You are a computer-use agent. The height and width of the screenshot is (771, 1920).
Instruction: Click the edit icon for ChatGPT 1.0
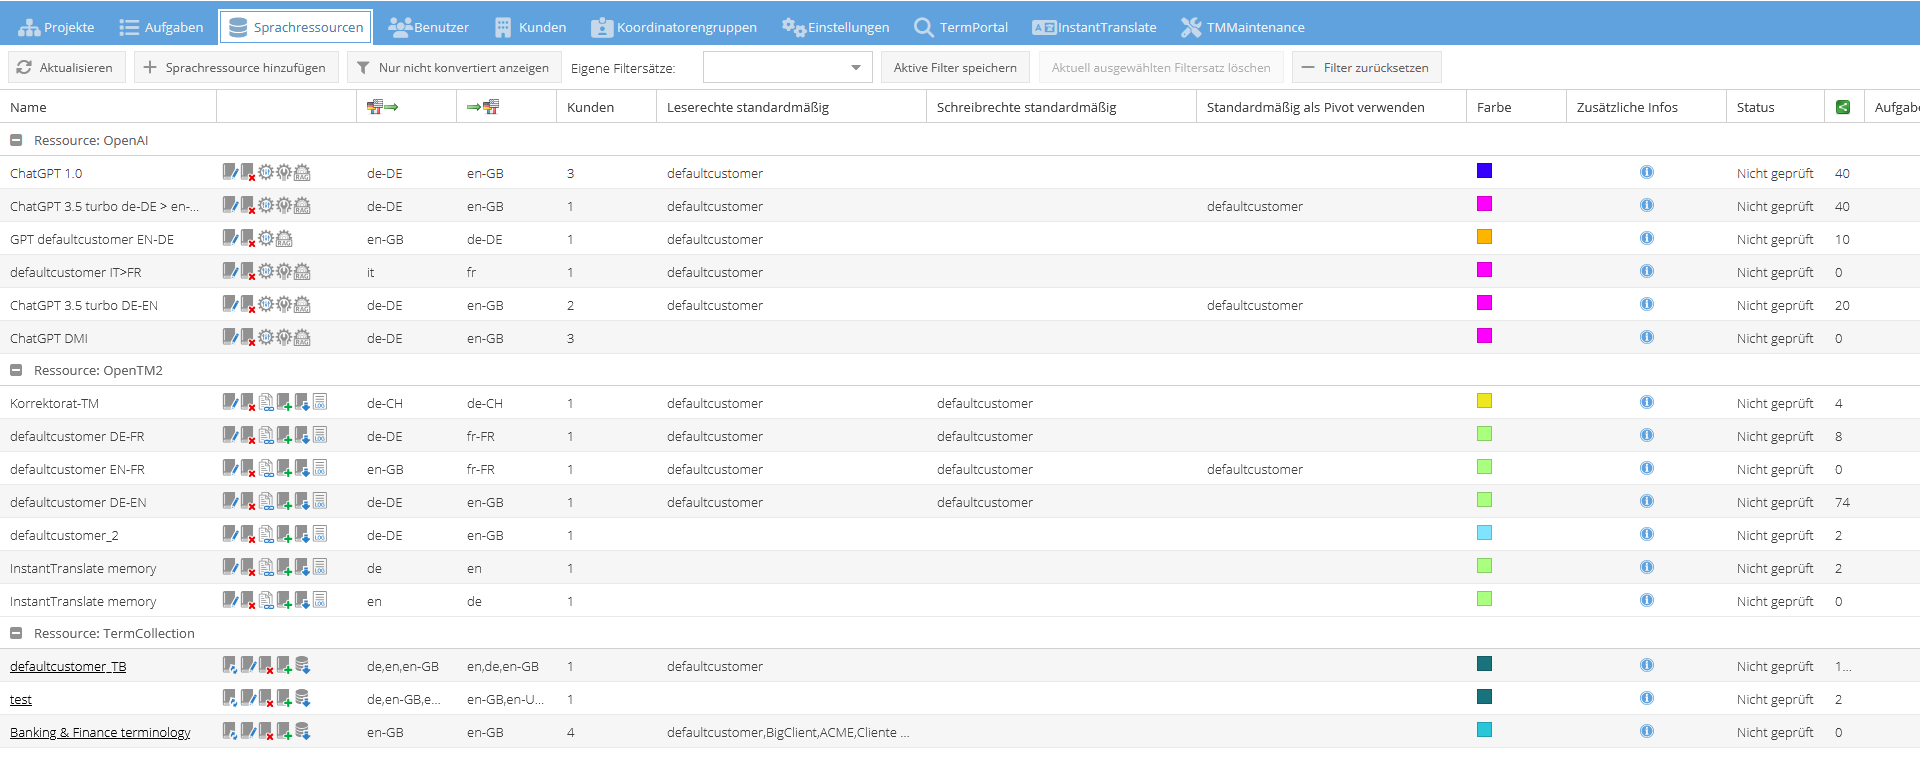pos(230,172)
